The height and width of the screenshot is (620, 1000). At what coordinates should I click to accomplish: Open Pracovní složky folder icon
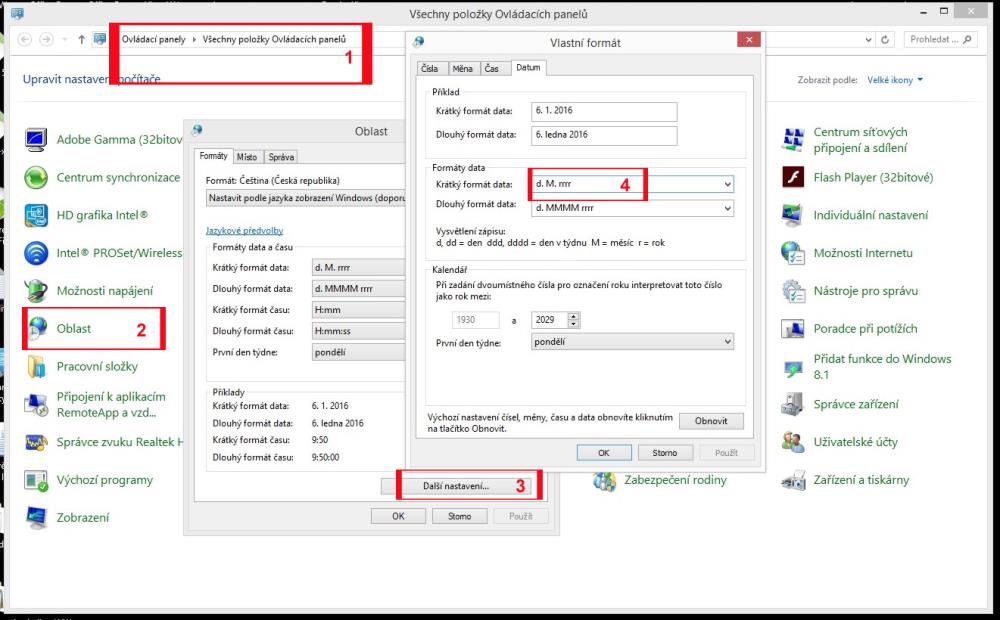point(36,366)
